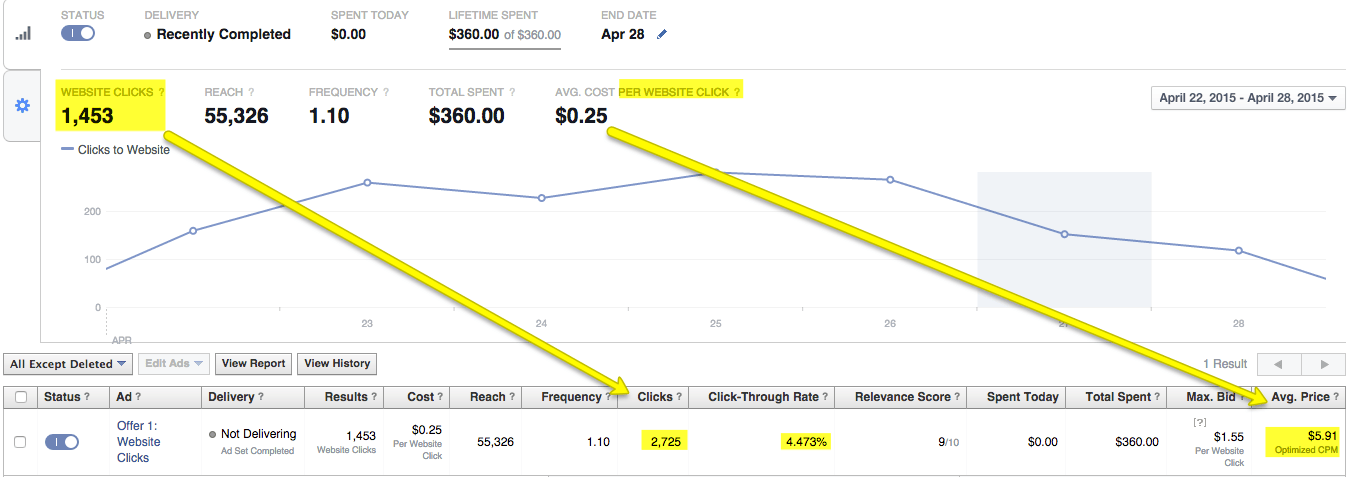This screenshot has width=1349, height=477.
Task: Open the ad set settings gear icon
Action: click(22, 106)
